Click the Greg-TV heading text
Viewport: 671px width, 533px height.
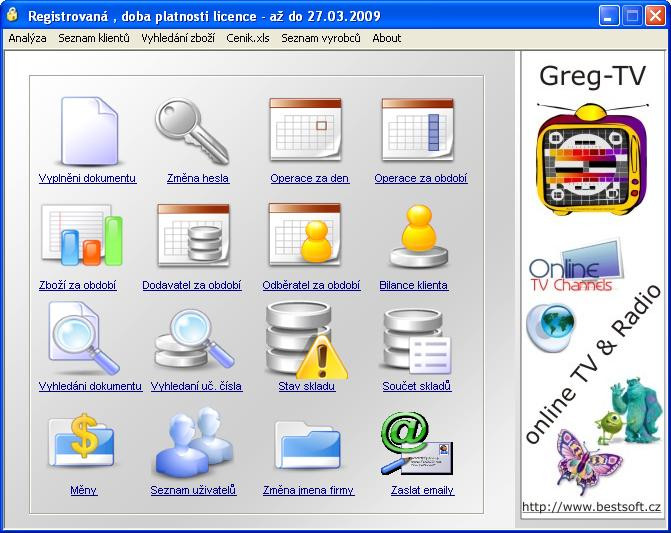(592, 76)
